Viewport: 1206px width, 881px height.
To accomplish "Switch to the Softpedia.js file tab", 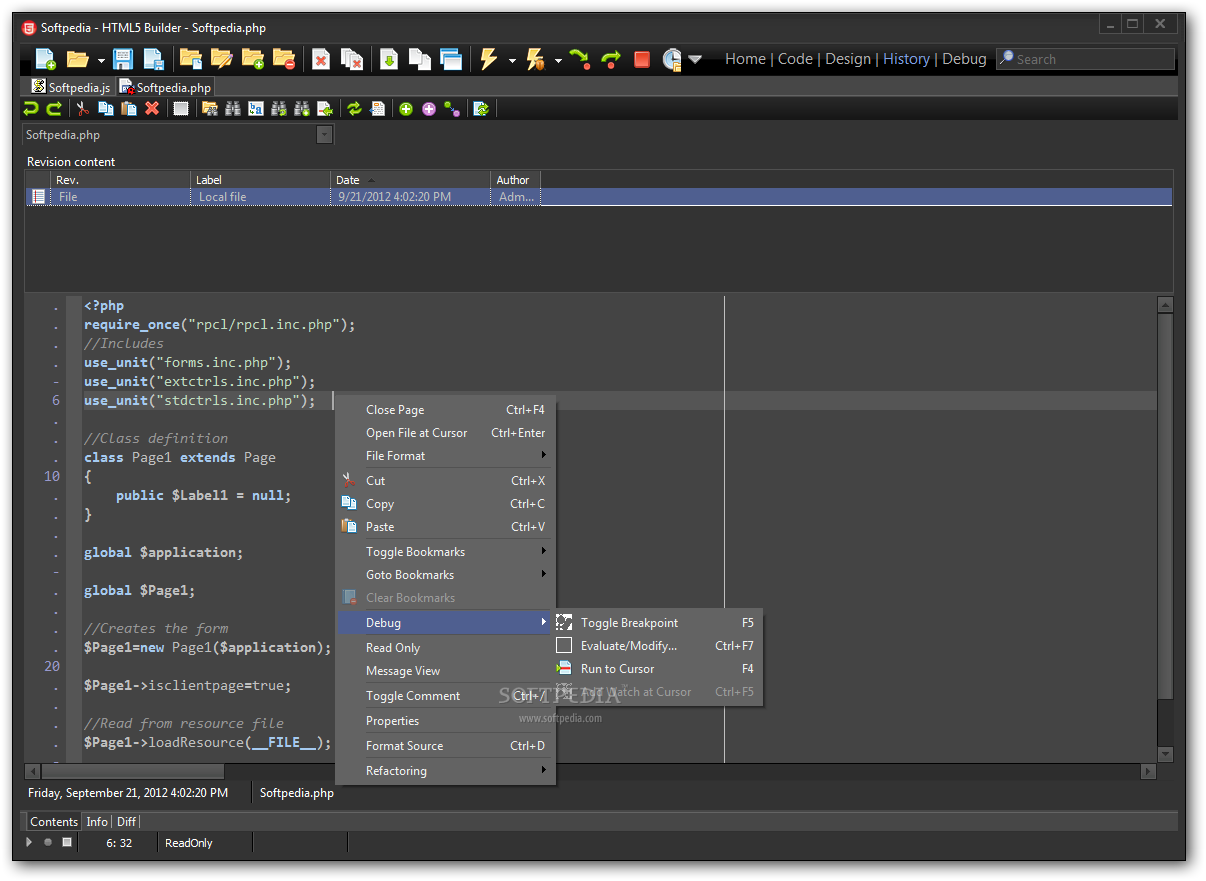I will point(70,87).
